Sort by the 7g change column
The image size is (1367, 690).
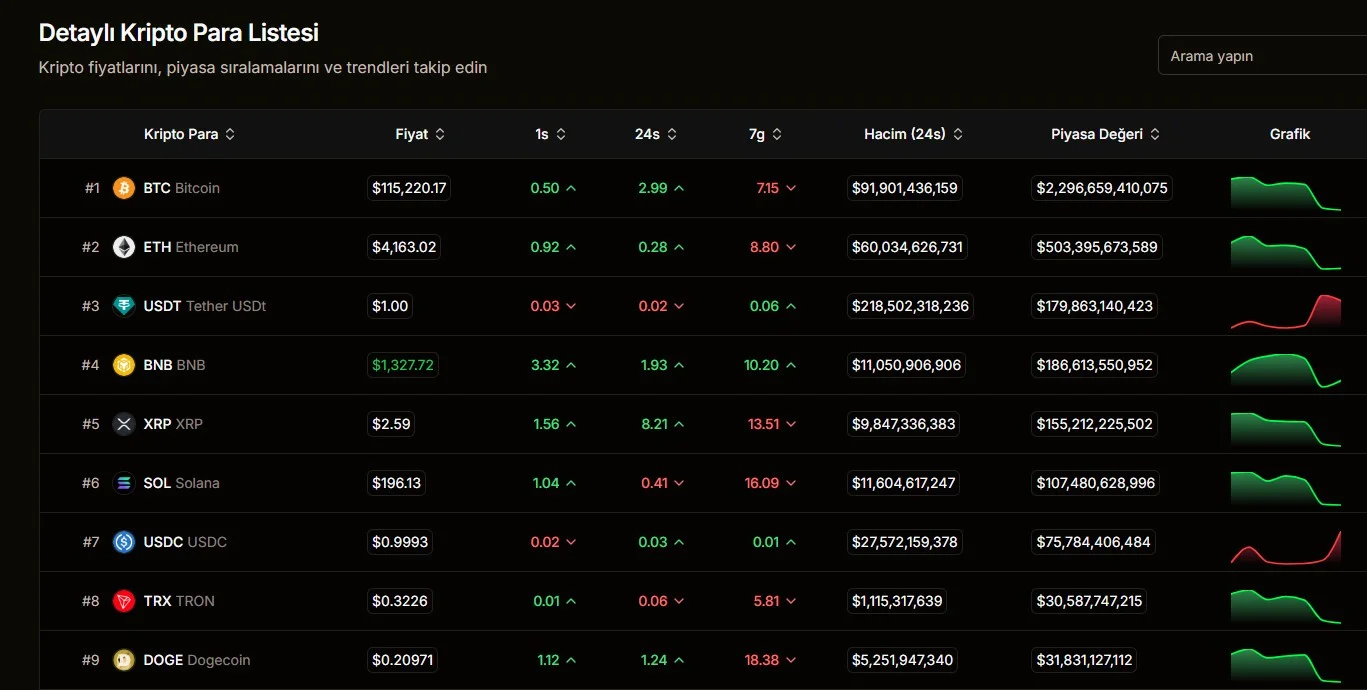765,134
